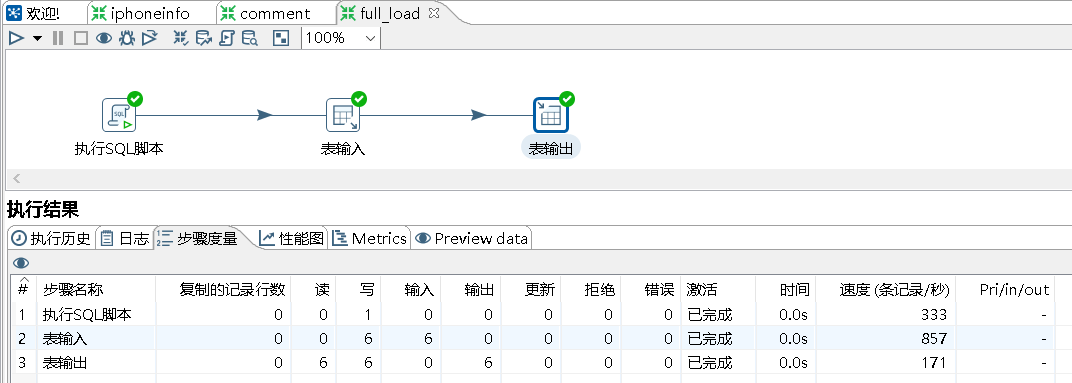Generate SQL for the transformation icon
1072x383 pixels.
tap(227, 38)
